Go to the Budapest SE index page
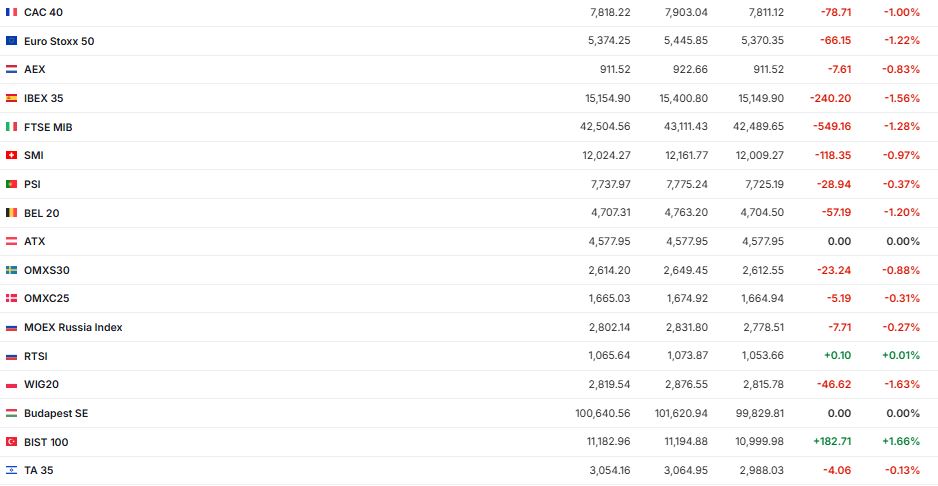938x486 pixels. pos(56,413)
